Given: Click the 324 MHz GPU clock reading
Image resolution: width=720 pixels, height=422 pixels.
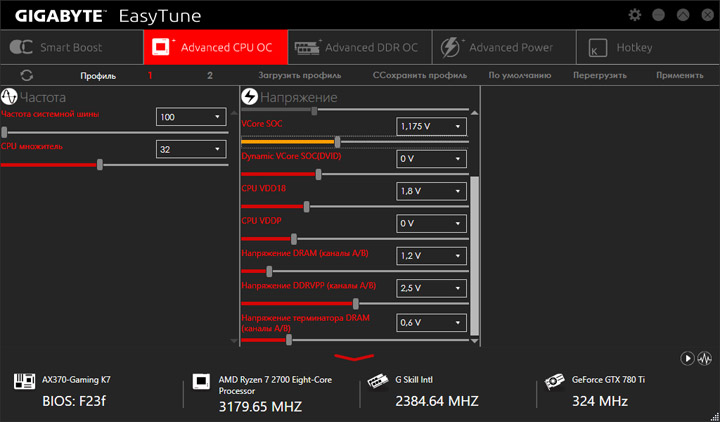Looking at the screenshot, I should click(600, 401).
